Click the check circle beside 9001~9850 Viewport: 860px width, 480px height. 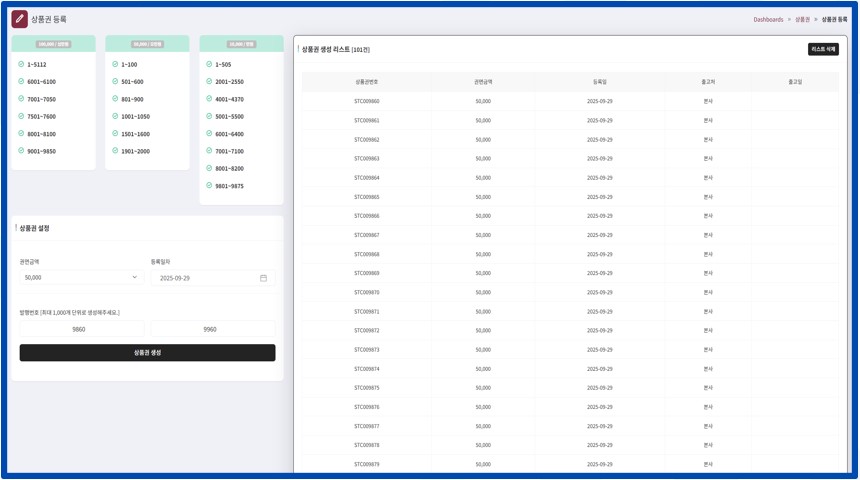tap(21, 151)
